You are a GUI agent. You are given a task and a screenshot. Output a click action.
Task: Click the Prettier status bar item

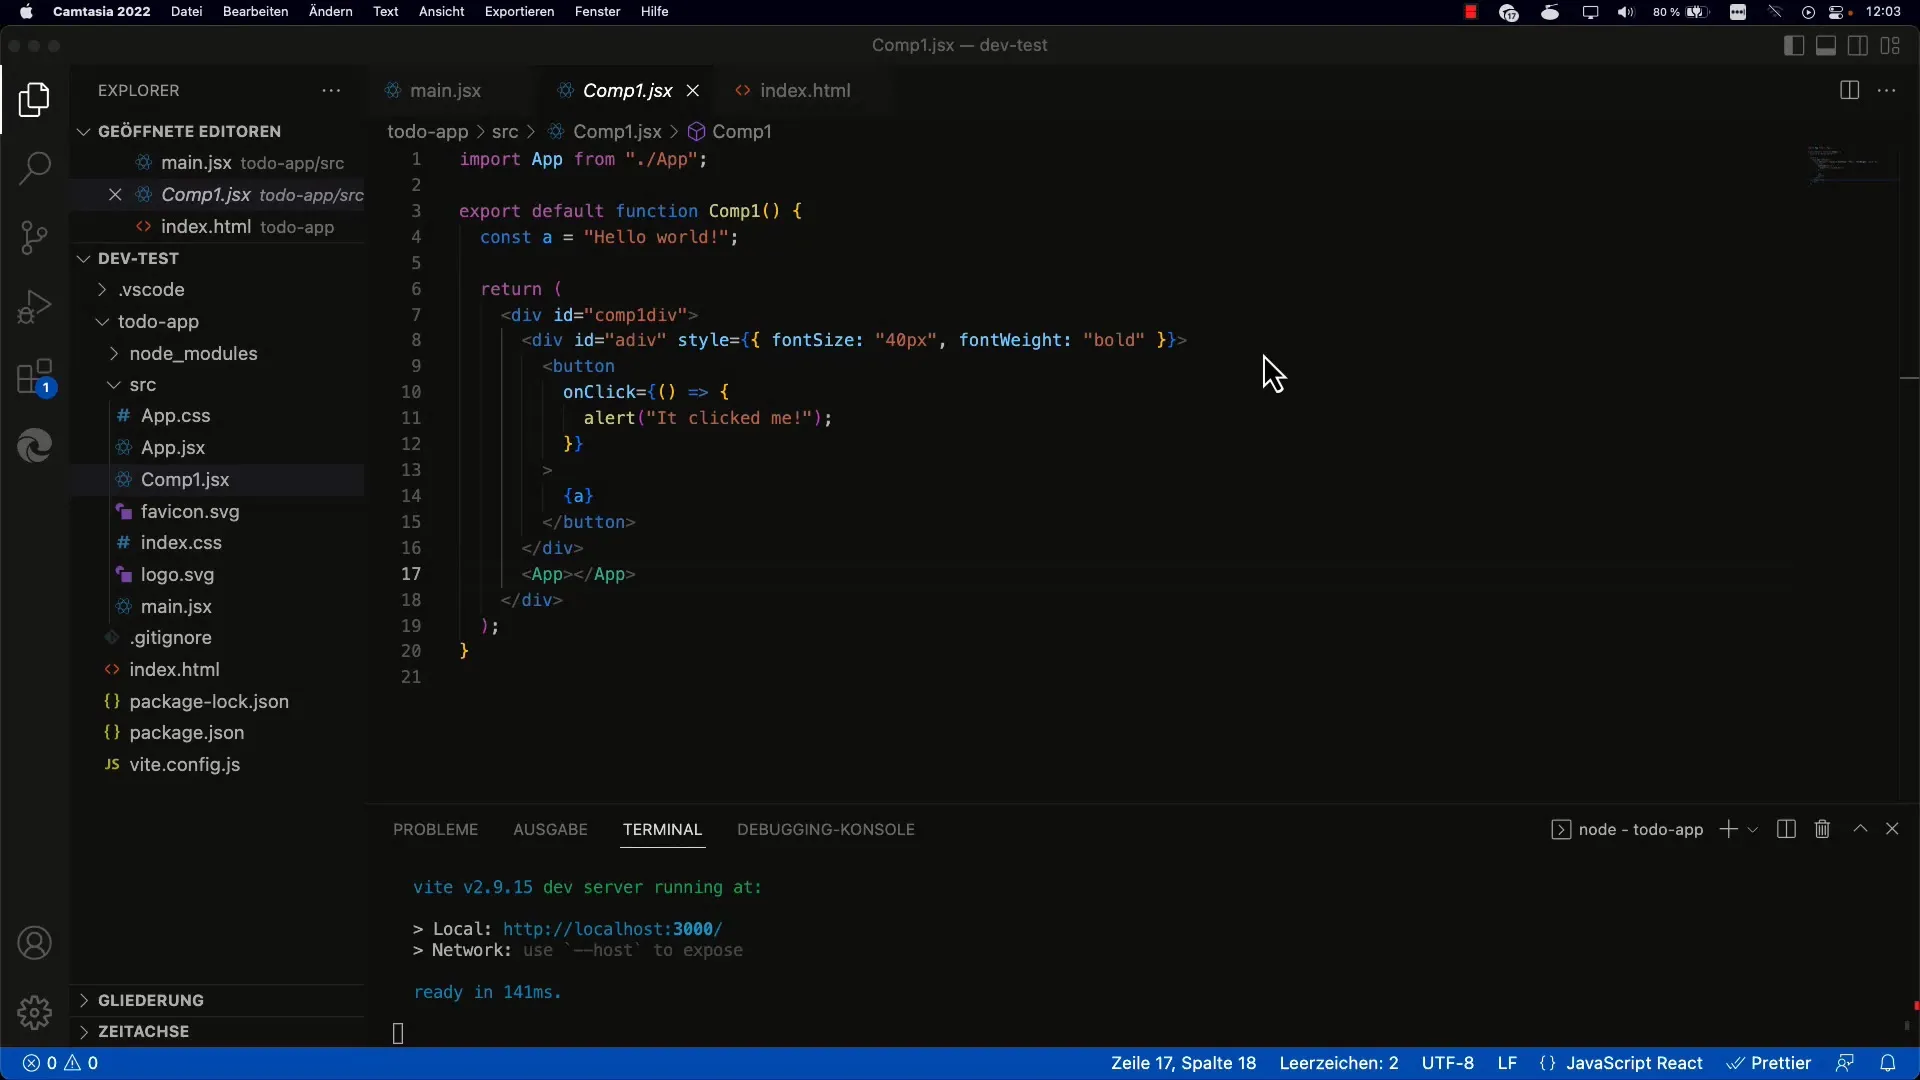[x=1769, y=1063]
